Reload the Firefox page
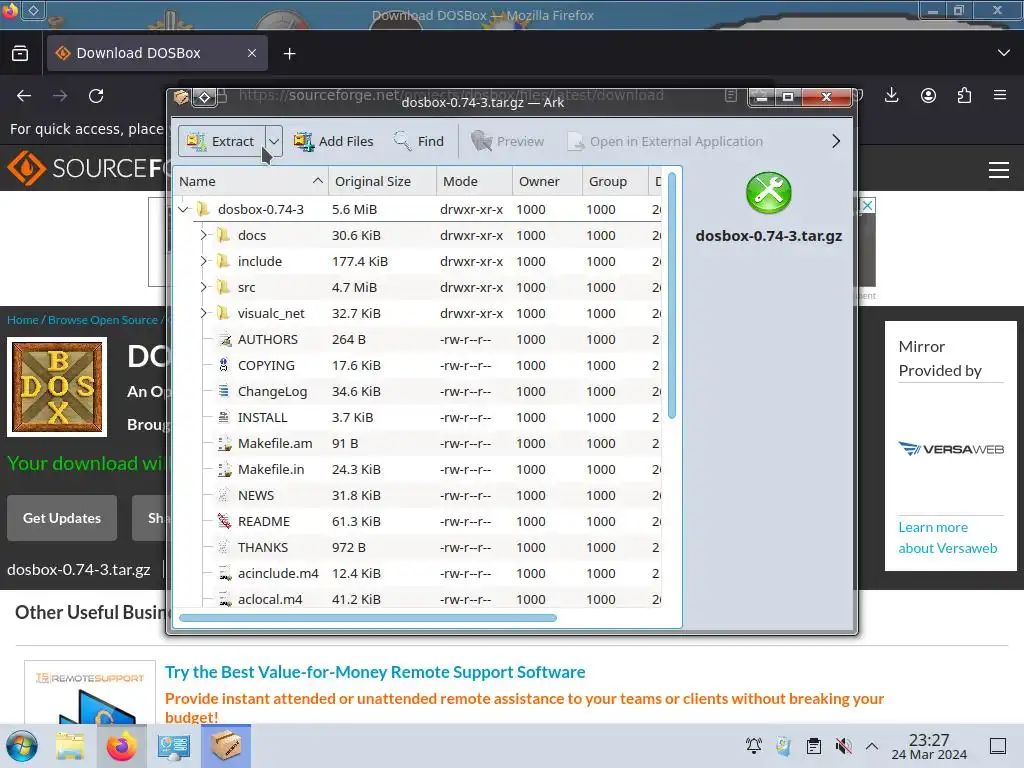This screenshot has width=1024, height=768. pos(96,96)
